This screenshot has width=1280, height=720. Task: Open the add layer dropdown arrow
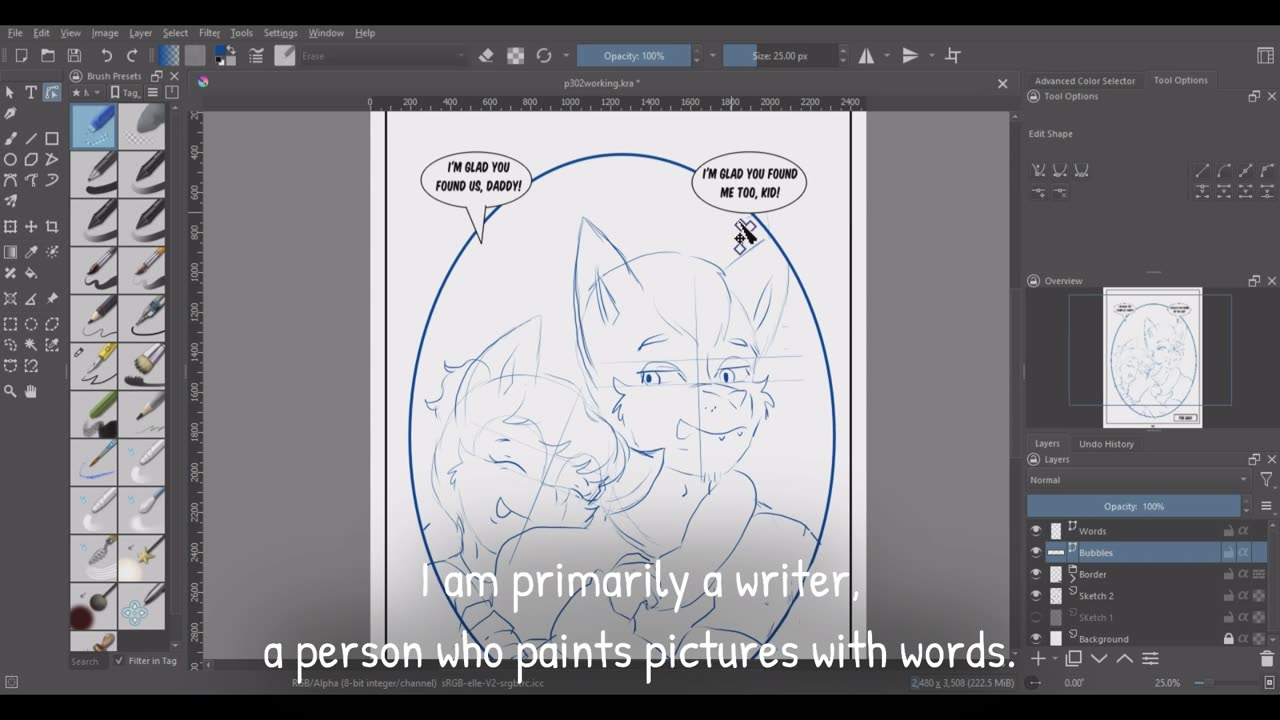point(1054,659)
